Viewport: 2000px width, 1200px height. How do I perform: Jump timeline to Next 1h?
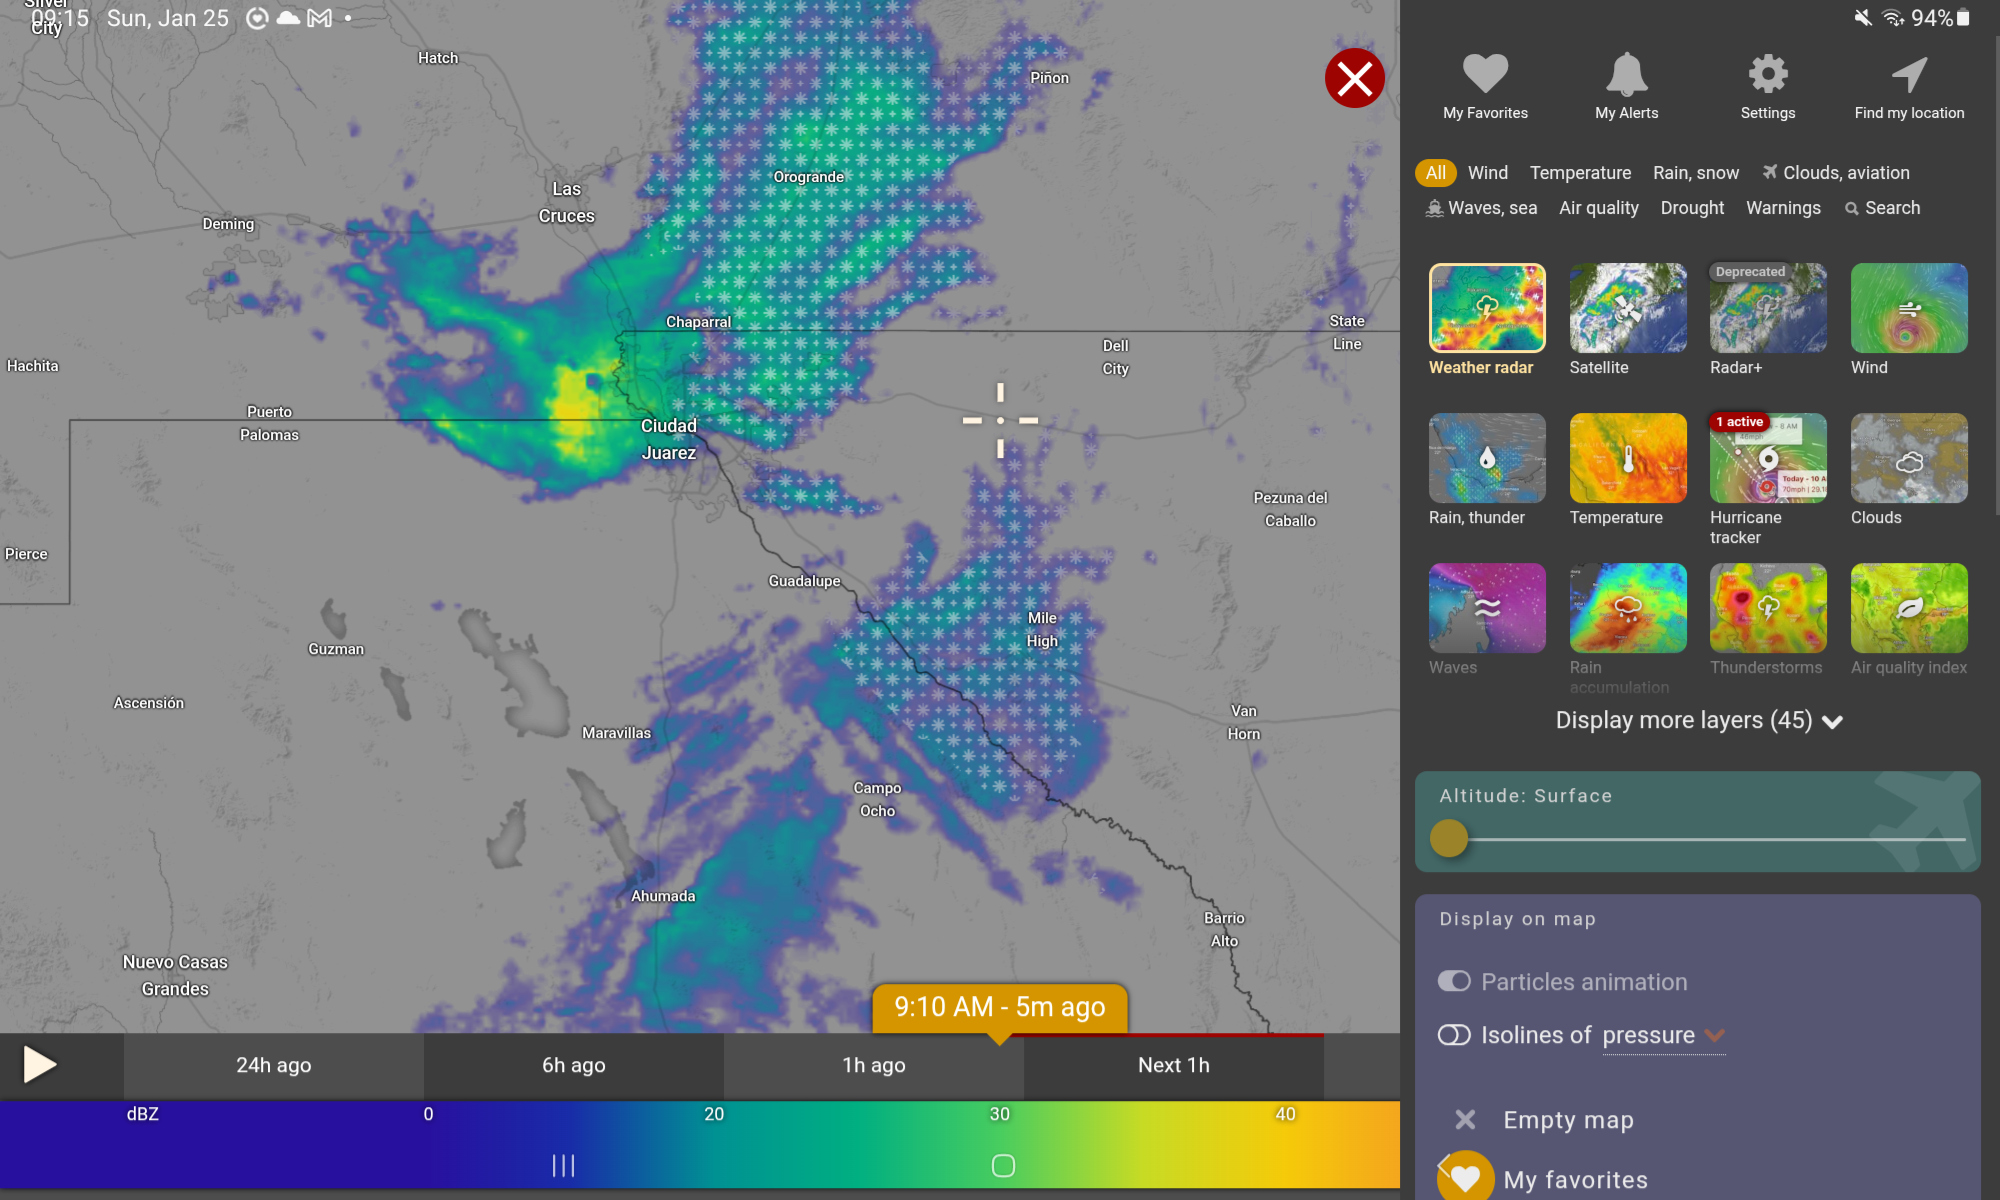click(x=1173, y=1065)
